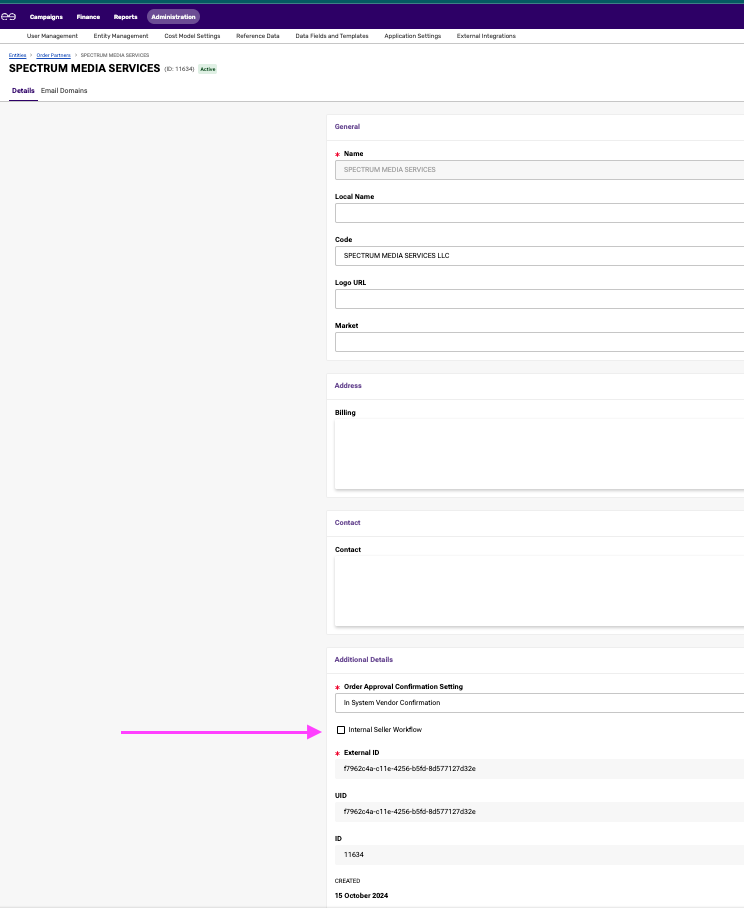This screenshot has width=744, height=918.
Task: Click the Contact text area
Action: [x=539, y=591]
